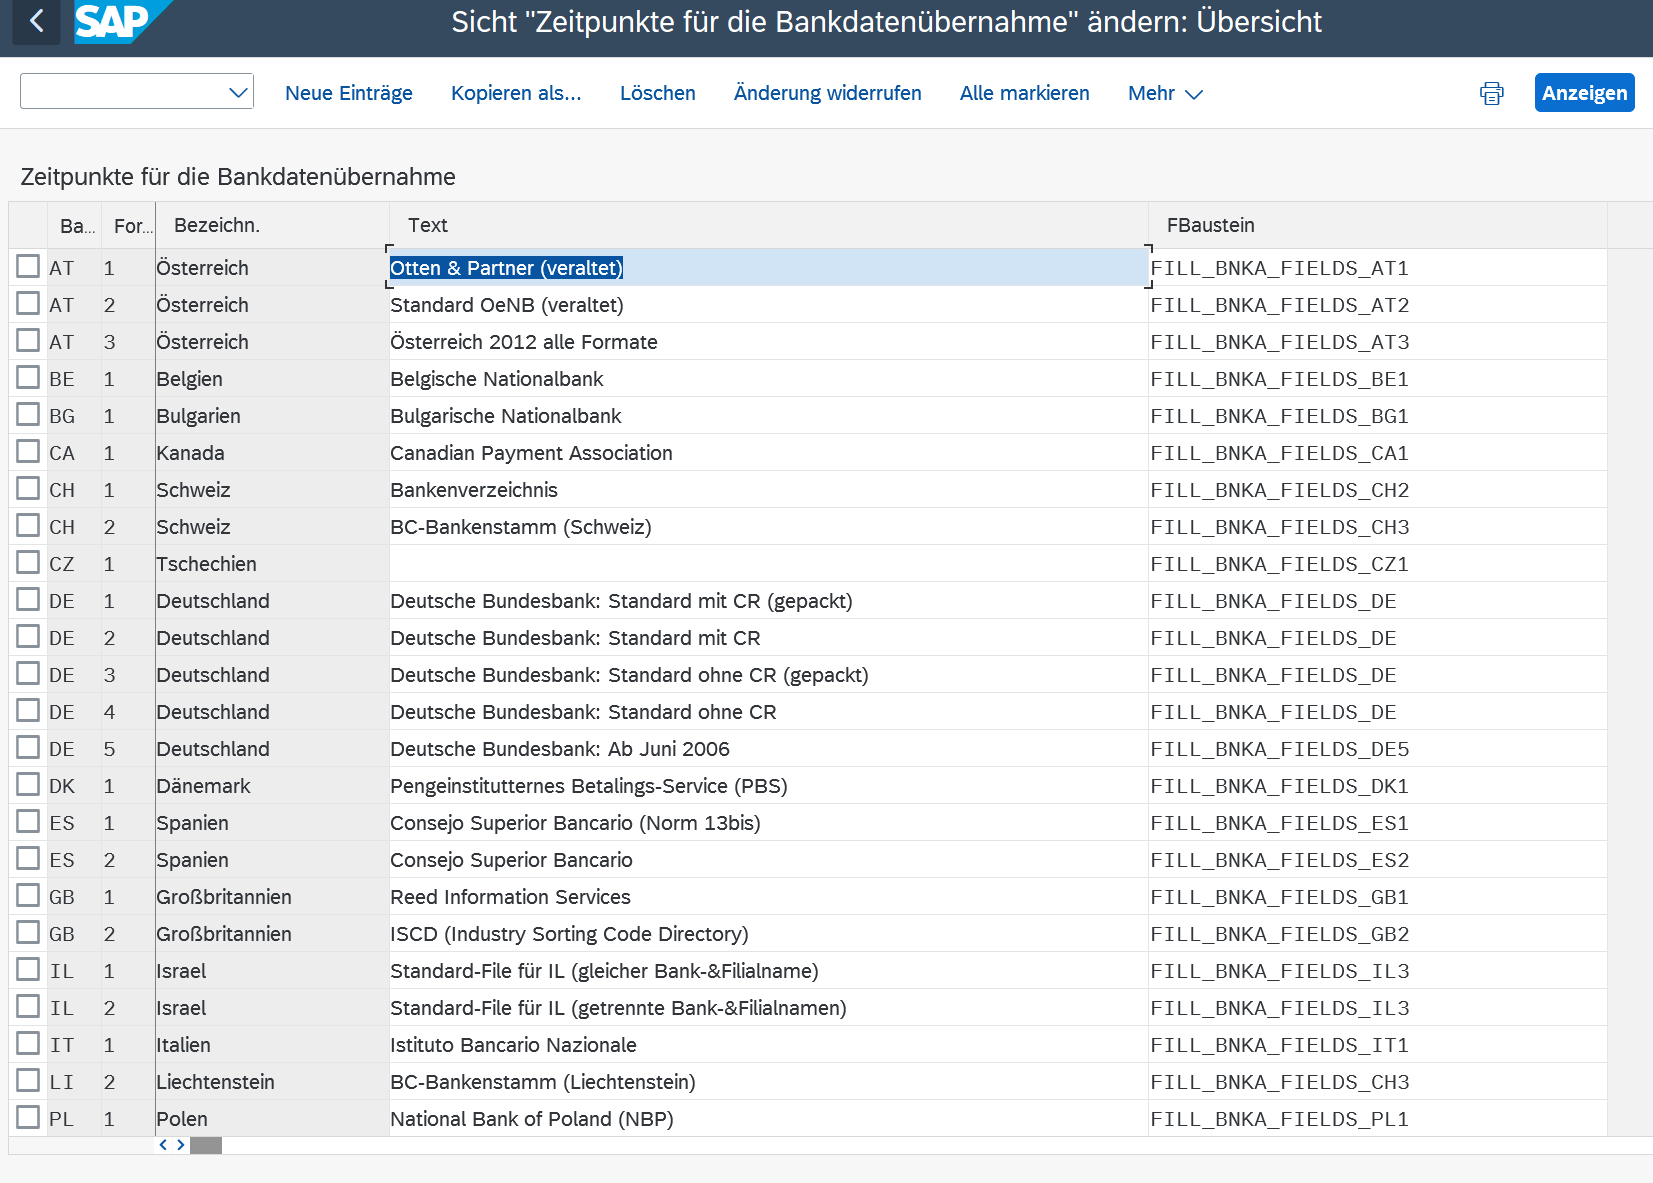Click the Otten & Partner text field
This screenshot has width=1653, height=1183.
(x=766, y=268)
